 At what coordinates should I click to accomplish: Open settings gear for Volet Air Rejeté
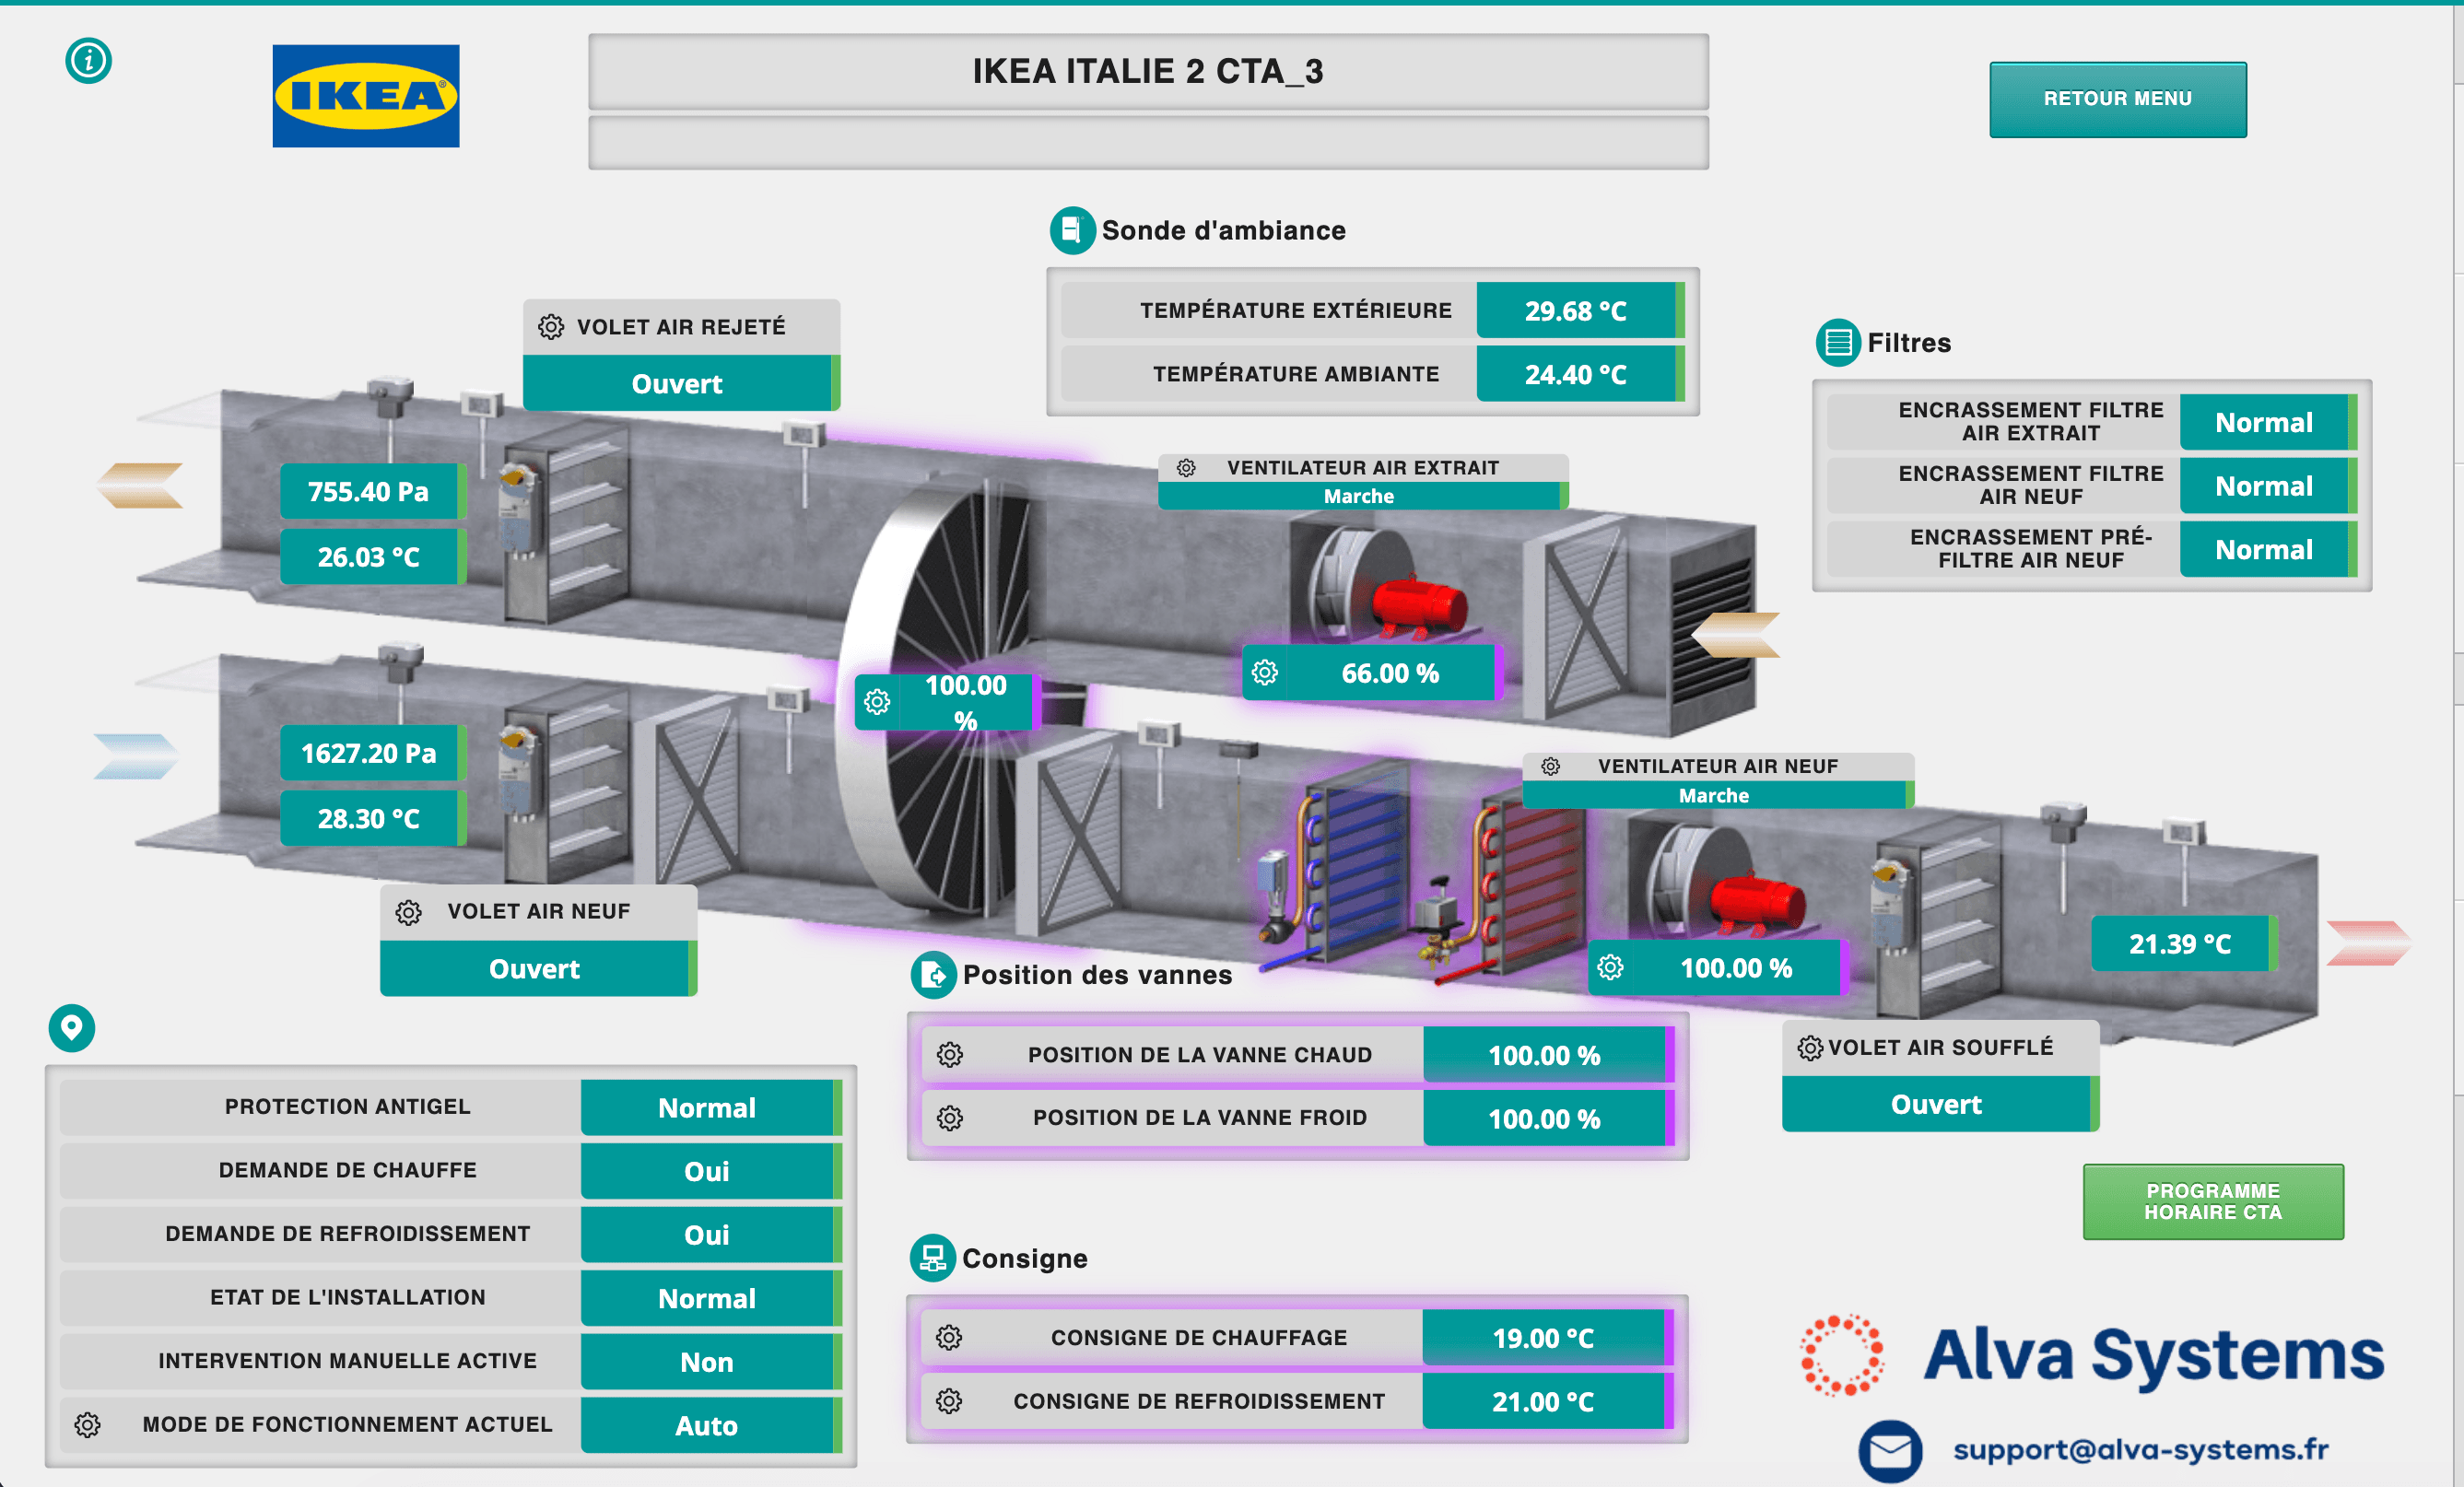[x=551, y=327]
